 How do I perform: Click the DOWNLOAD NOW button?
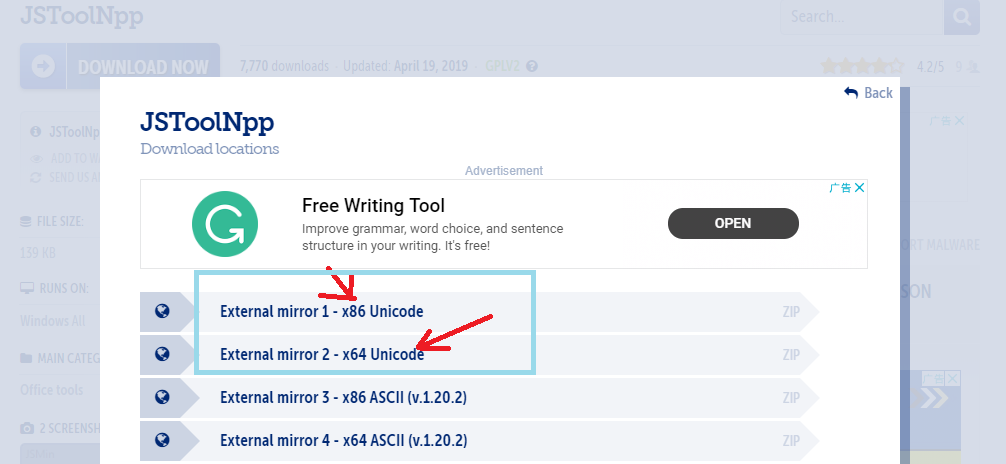[x=120, y=67]
